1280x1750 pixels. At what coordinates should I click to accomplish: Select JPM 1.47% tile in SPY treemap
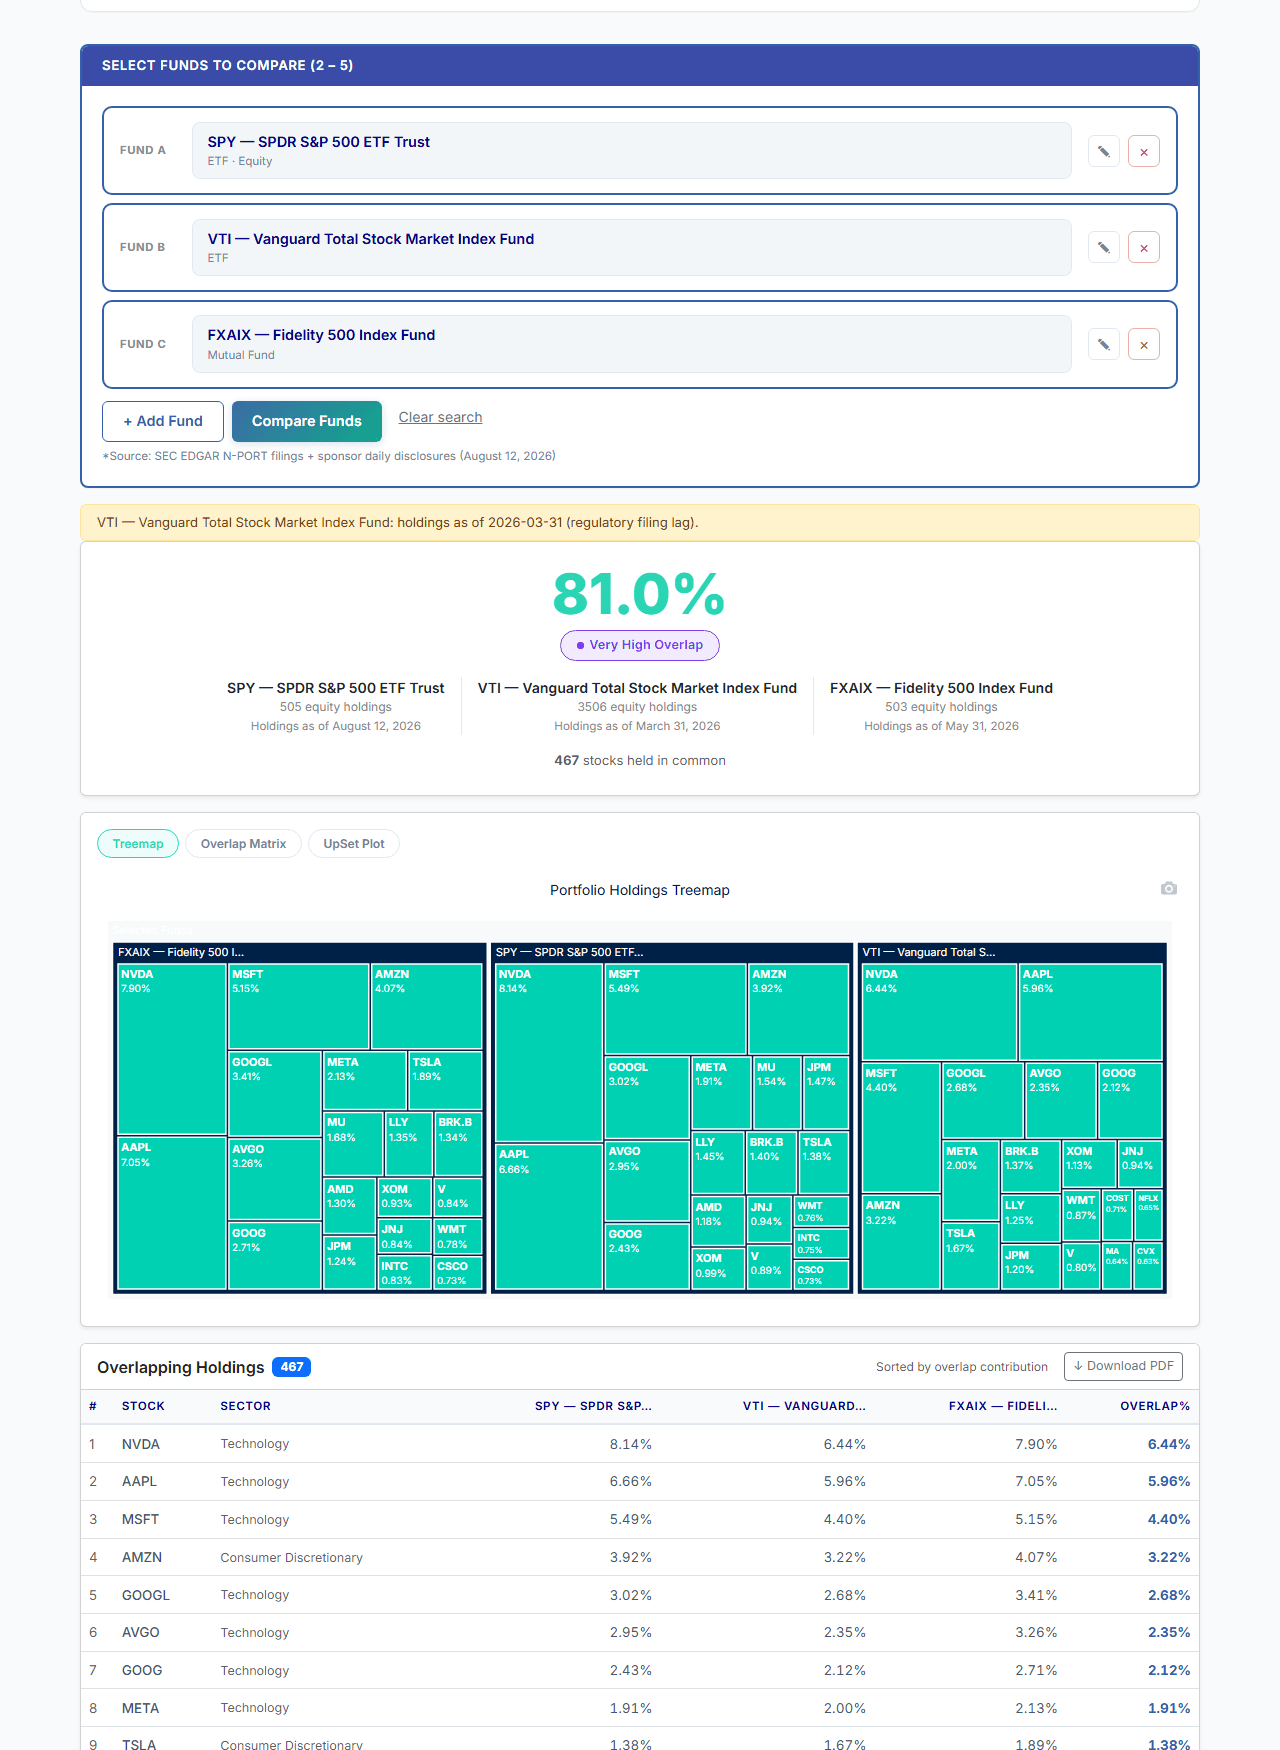click(x=826, y=1093)
